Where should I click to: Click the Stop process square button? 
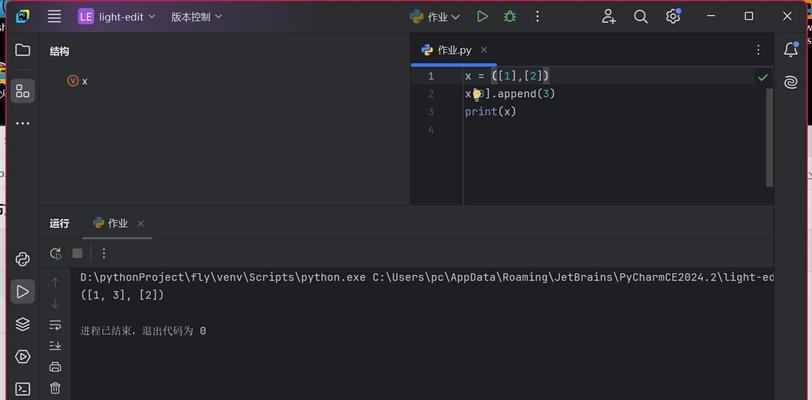pos(77,253)
